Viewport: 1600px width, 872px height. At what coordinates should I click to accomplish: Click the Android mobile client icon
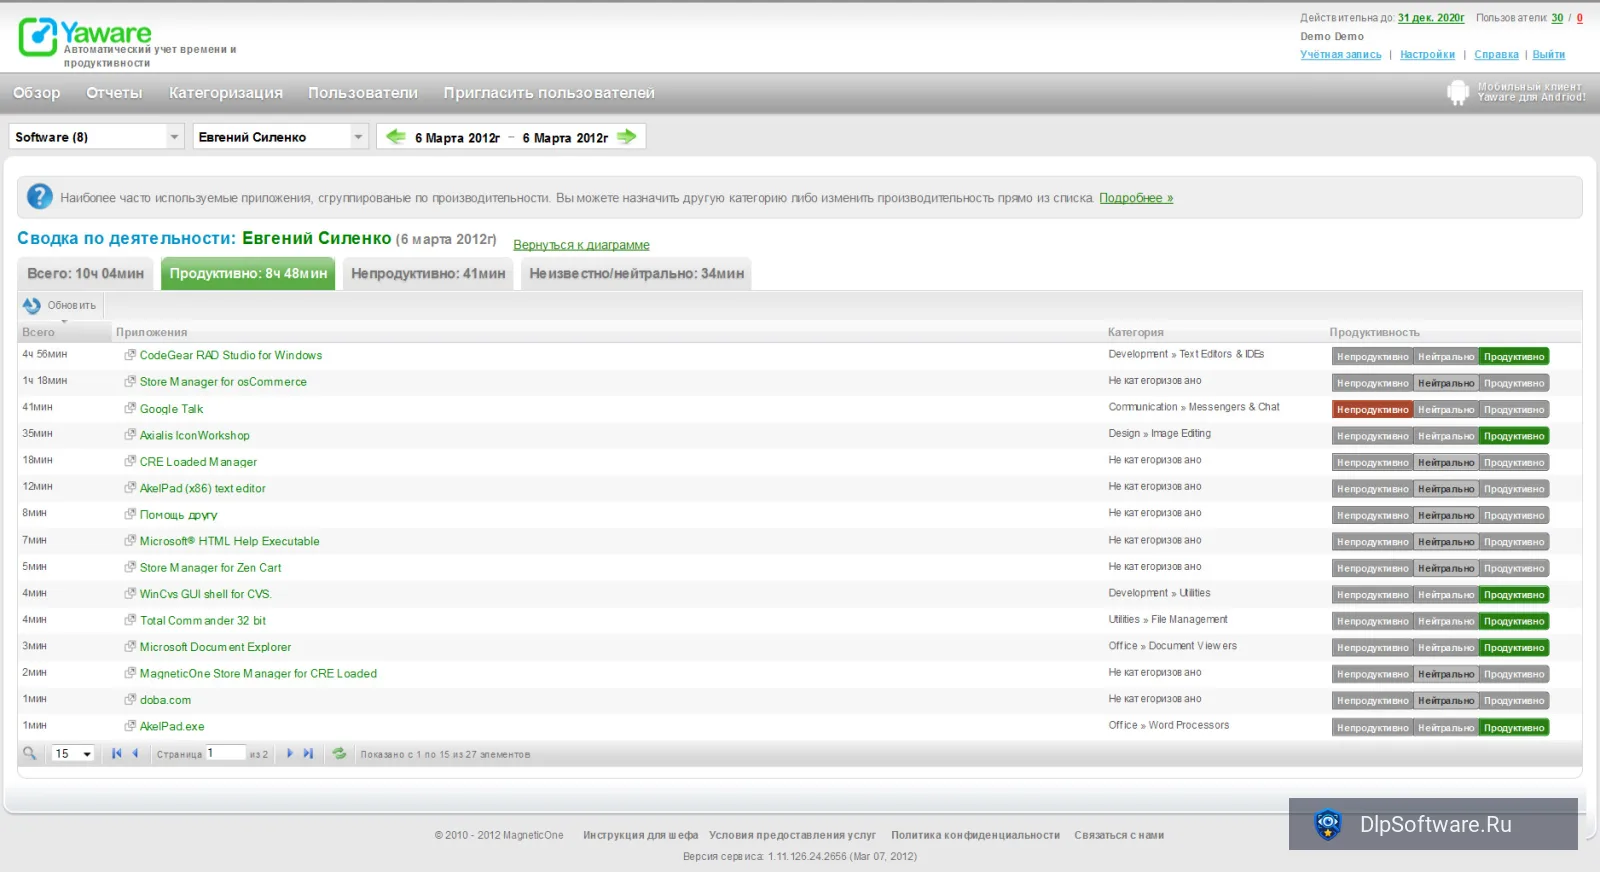[x=1458, y=92]
